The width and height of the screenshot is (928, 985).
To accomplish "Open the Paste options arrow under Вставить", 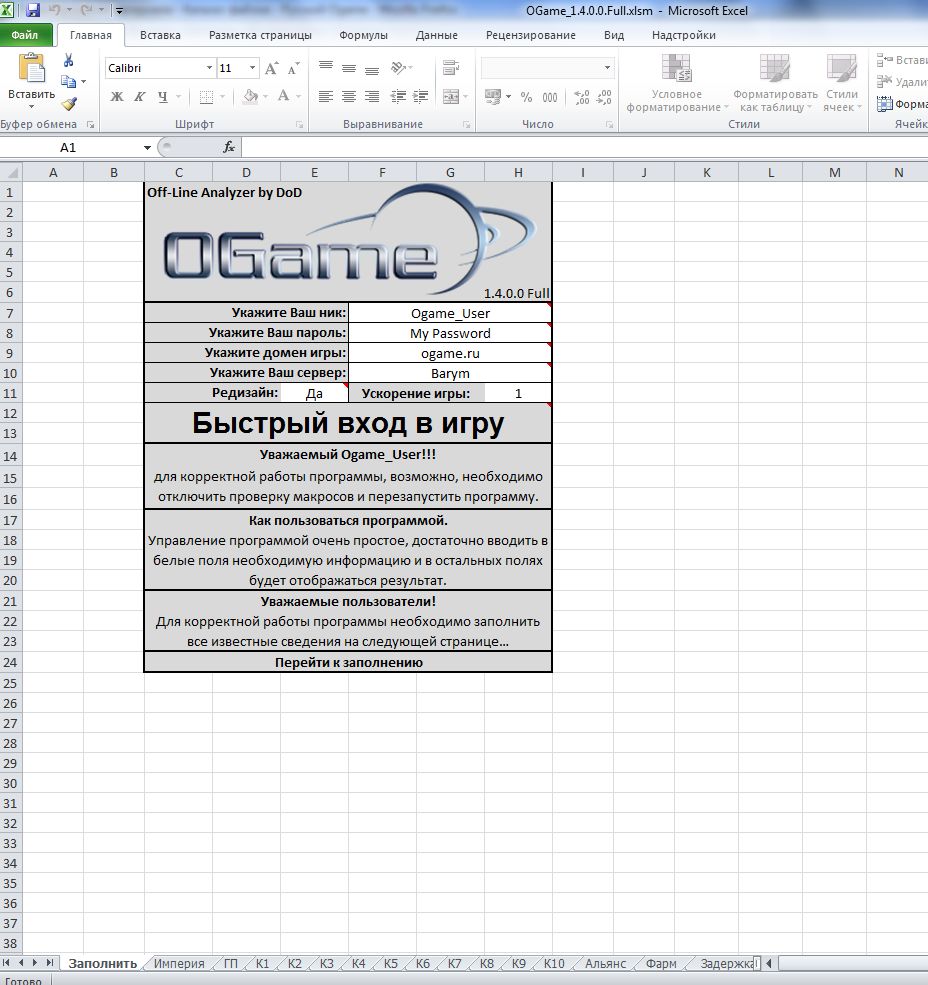I will tap(31, 107).
